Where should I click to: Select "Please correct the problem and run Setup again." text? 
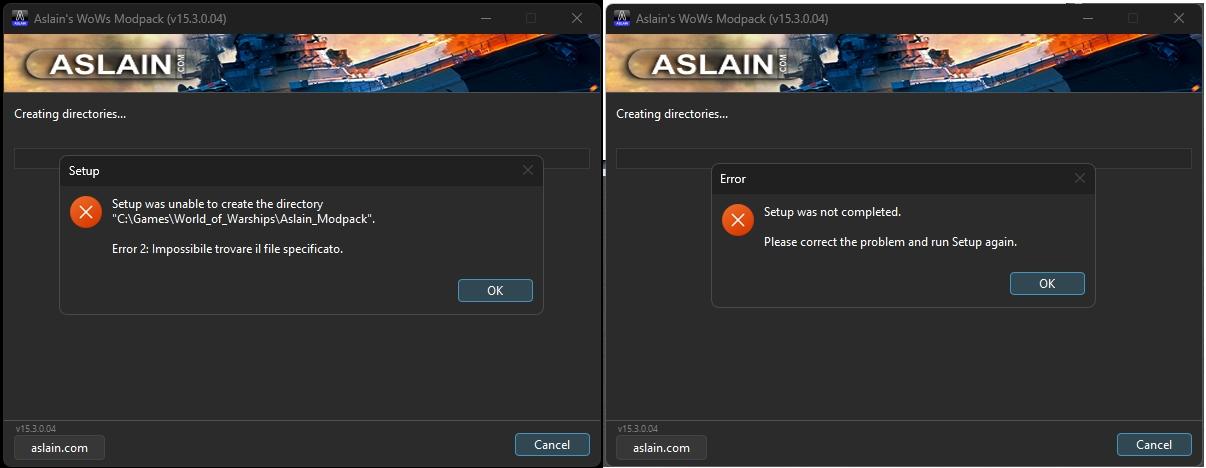[890, 242]
